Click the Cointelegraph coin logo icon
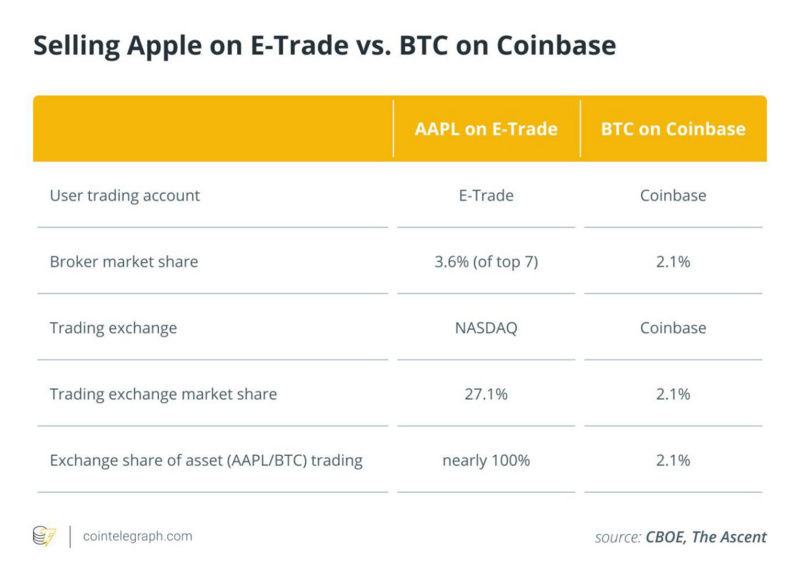Screen dimensions: 800x581 point(44,536)
